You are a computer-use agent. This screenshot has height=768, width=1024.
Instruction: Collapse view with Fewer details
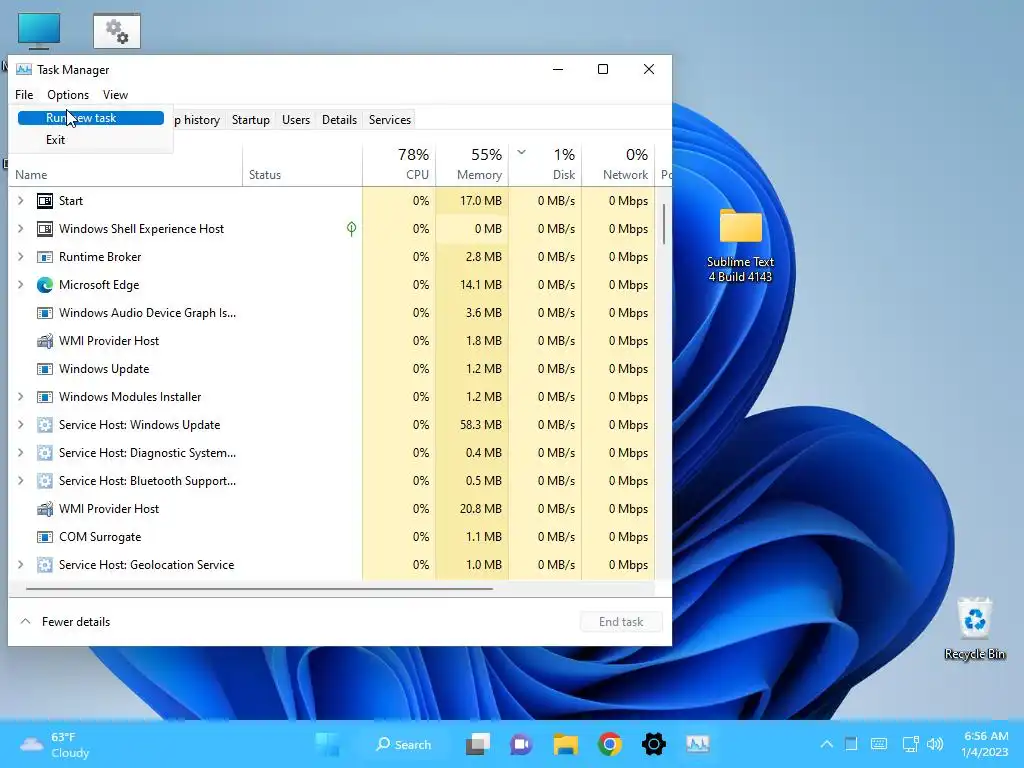(65, 622)
